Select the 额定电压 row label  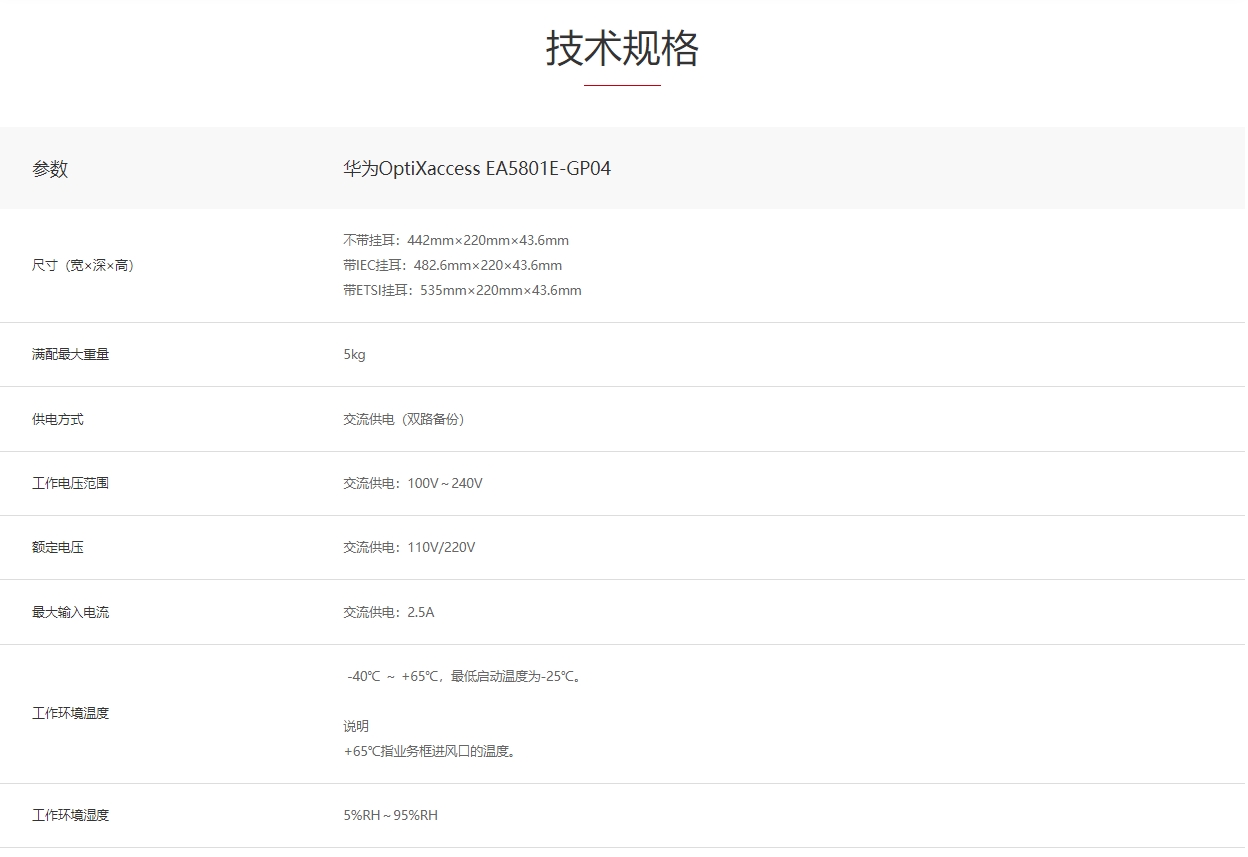58,547
